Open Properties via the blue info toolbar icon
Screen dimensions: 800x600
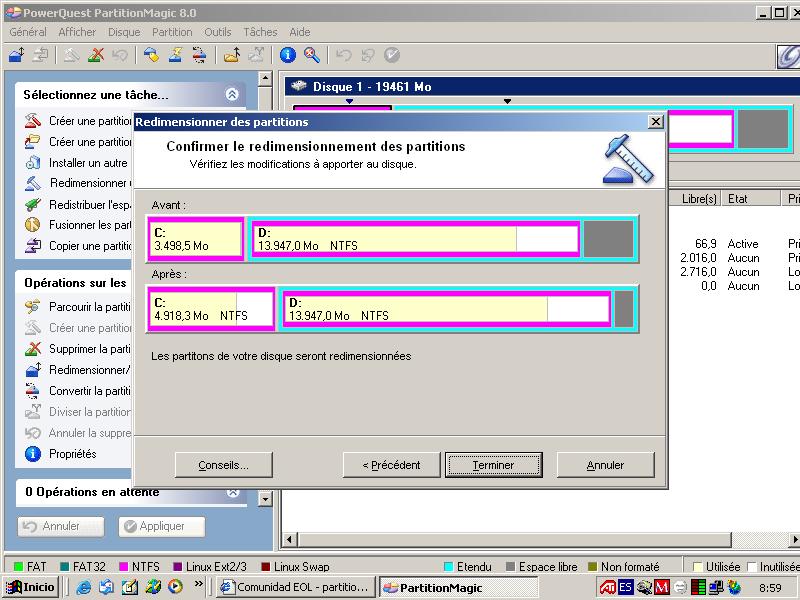(288, 55)
